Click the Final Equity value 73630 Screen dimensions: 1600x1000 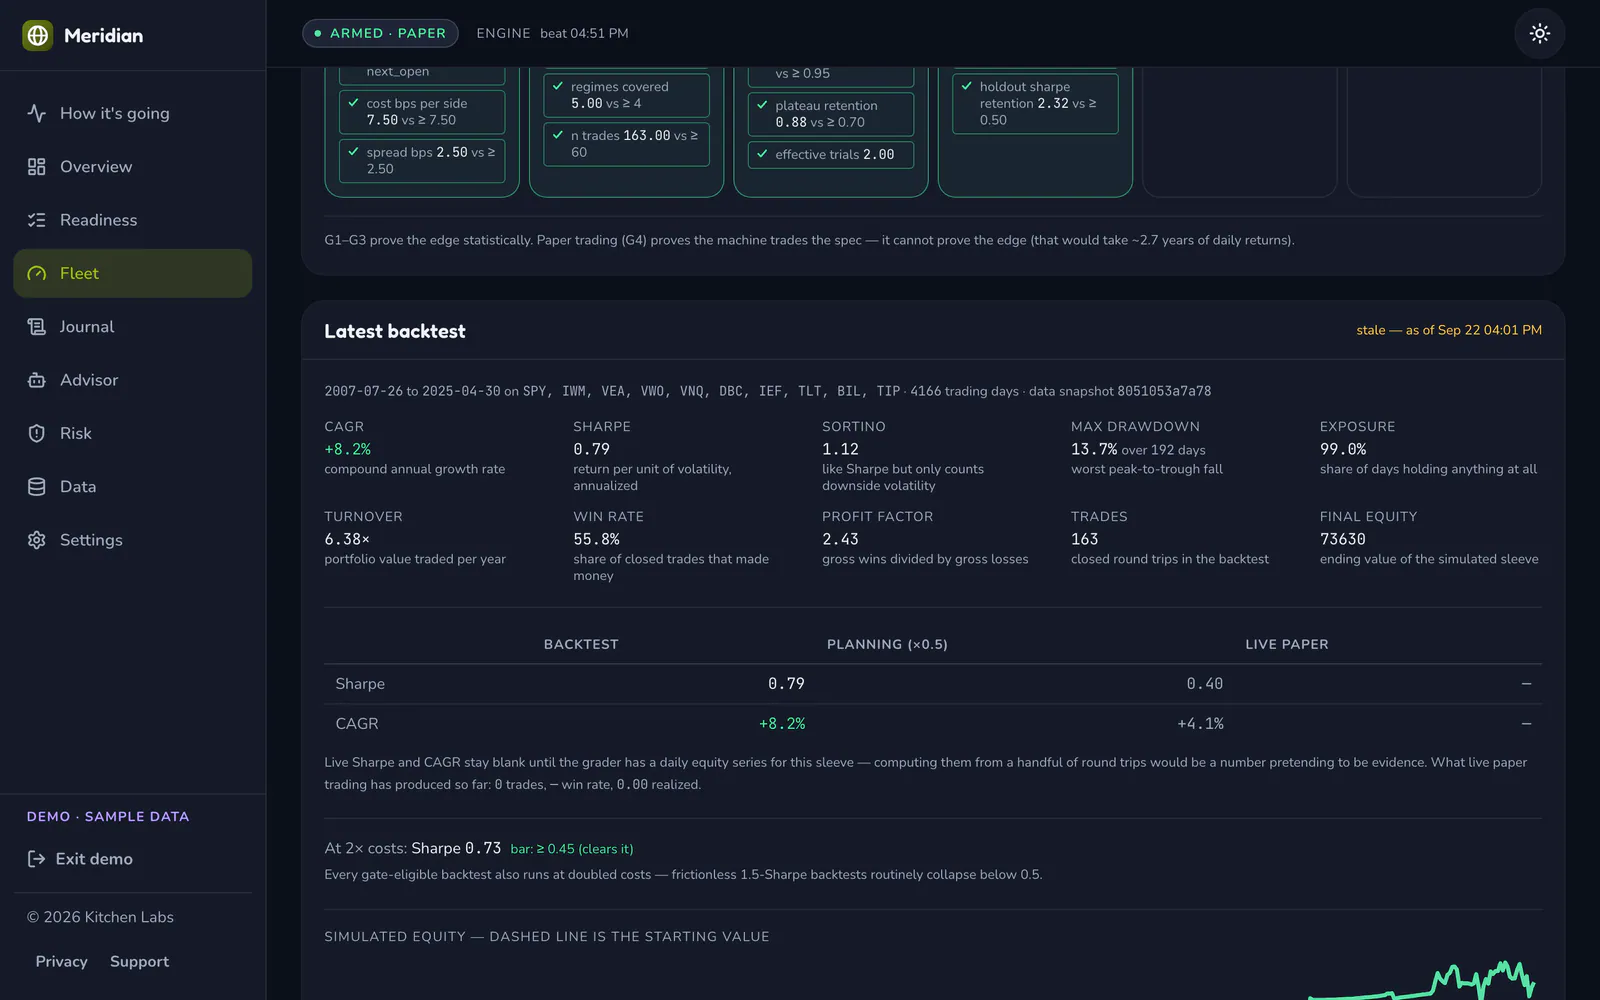tap(1342, 539)
